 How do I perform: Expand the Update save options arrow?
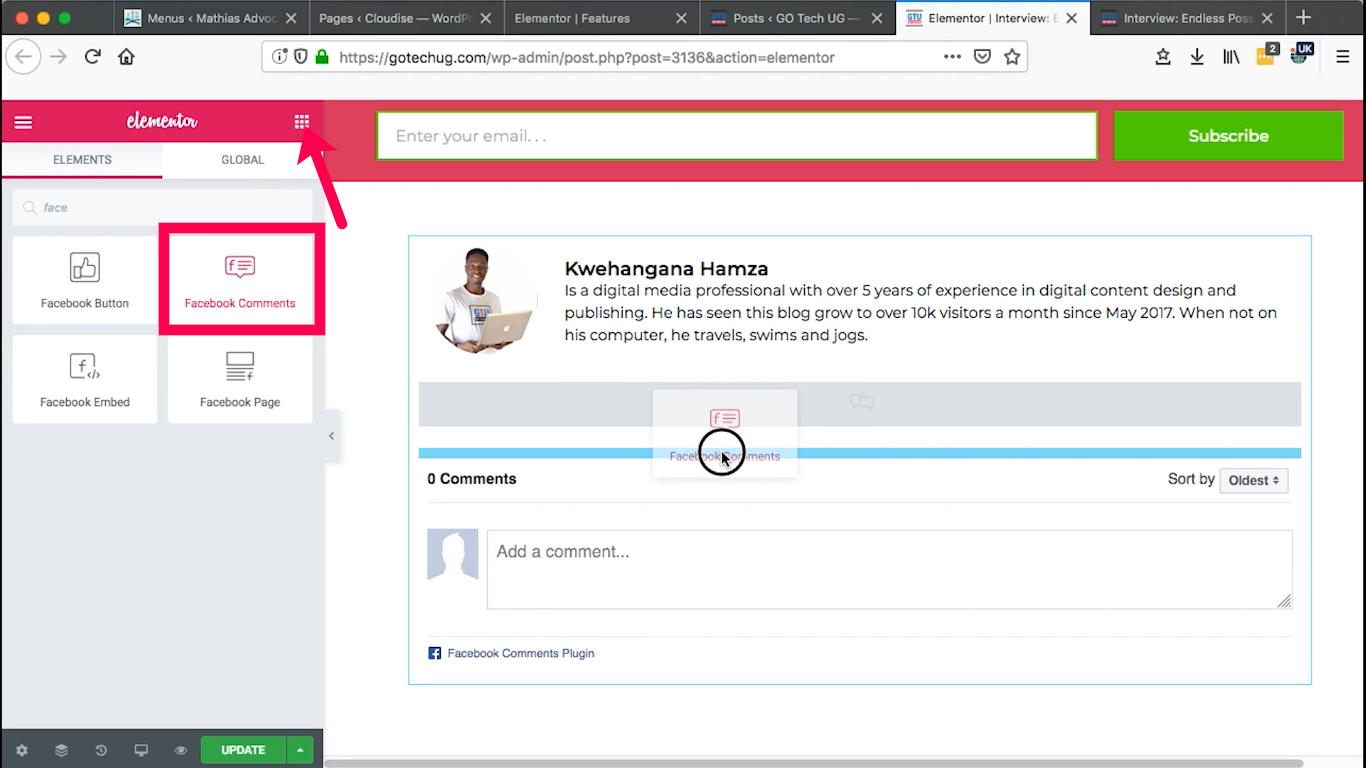pos(300,750)
